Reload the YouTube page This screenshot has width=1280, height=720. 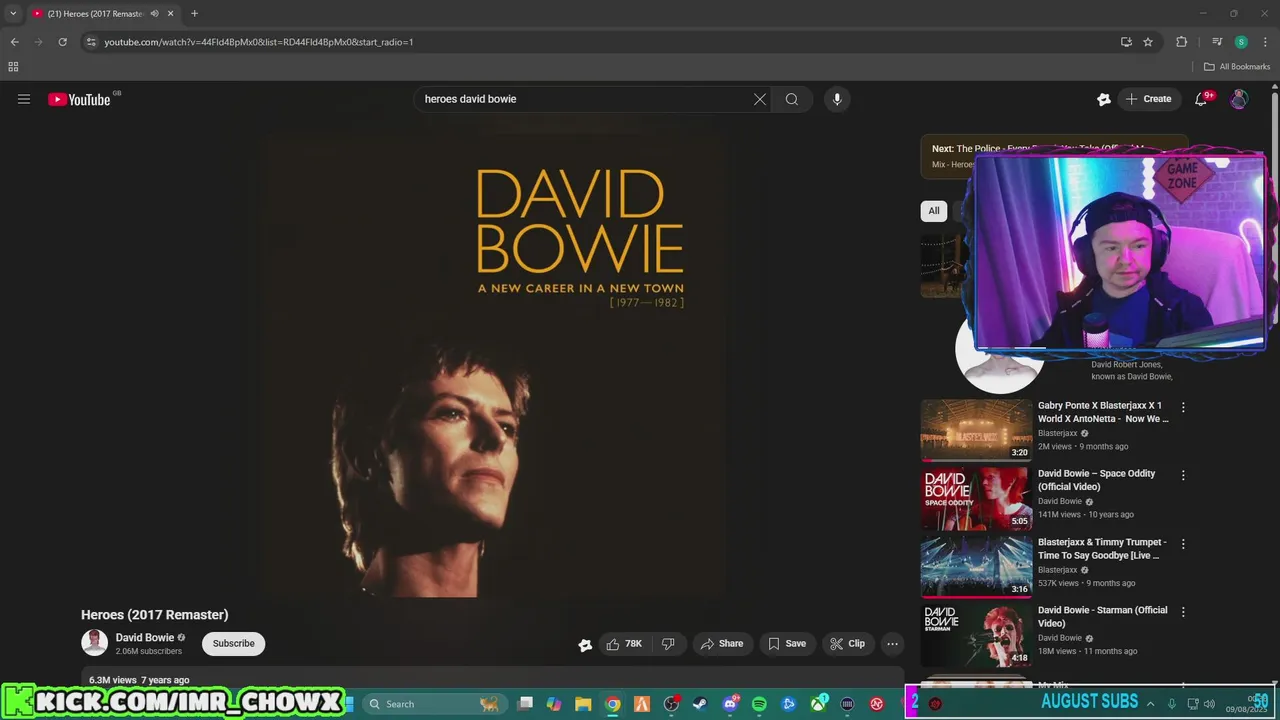click(x=62, y=42)
